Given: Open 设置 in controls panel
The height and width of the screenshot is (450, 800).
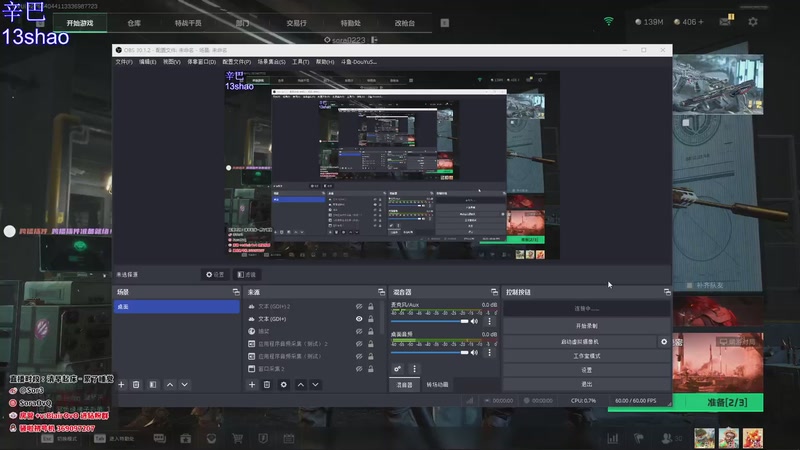Looking at the screenshot, I should pos(587,370).
